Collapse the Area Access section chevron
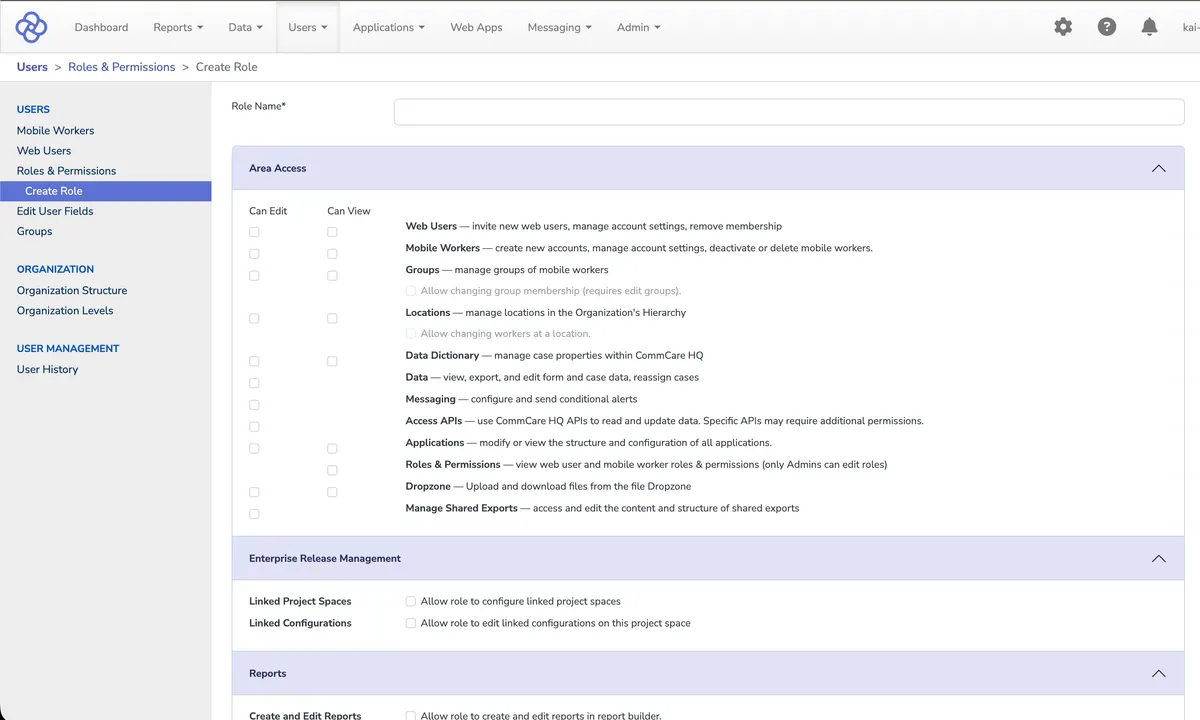1200x720 pixels. (x=1159, y=168)
